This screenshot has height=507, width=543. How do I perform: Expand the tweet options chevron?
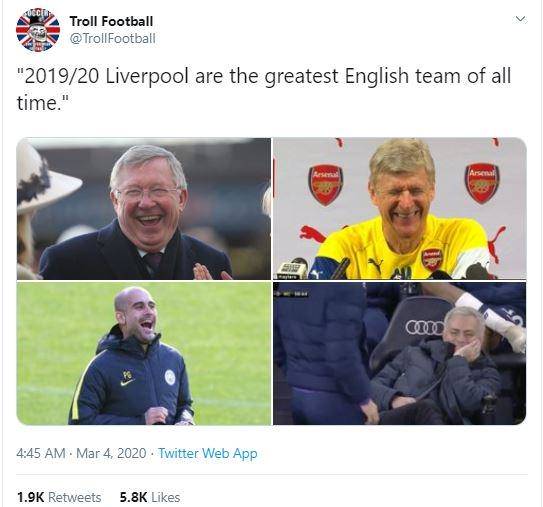520,19
